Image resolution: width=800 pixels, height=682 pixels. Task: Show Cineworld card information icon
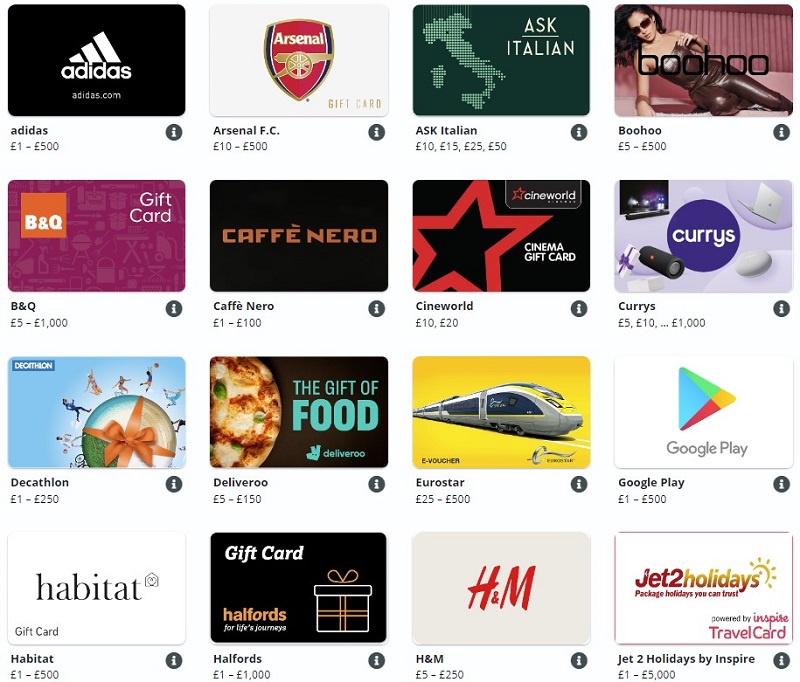[x=579, y=309]
